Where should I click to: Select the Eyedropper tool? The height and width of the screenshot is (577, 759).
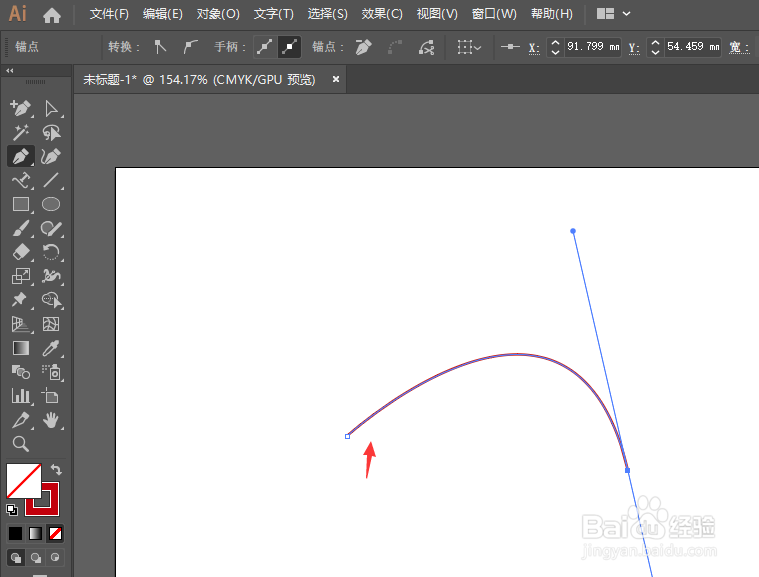point(51,348)
